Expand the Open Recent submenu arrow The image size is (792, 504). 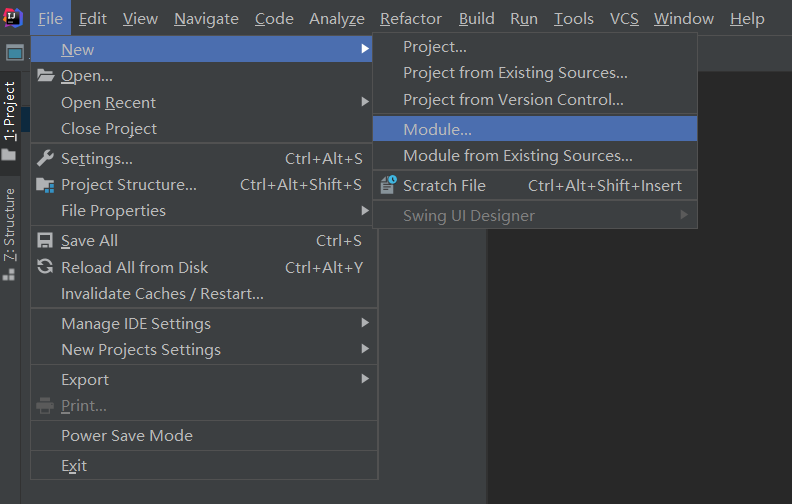365,102
